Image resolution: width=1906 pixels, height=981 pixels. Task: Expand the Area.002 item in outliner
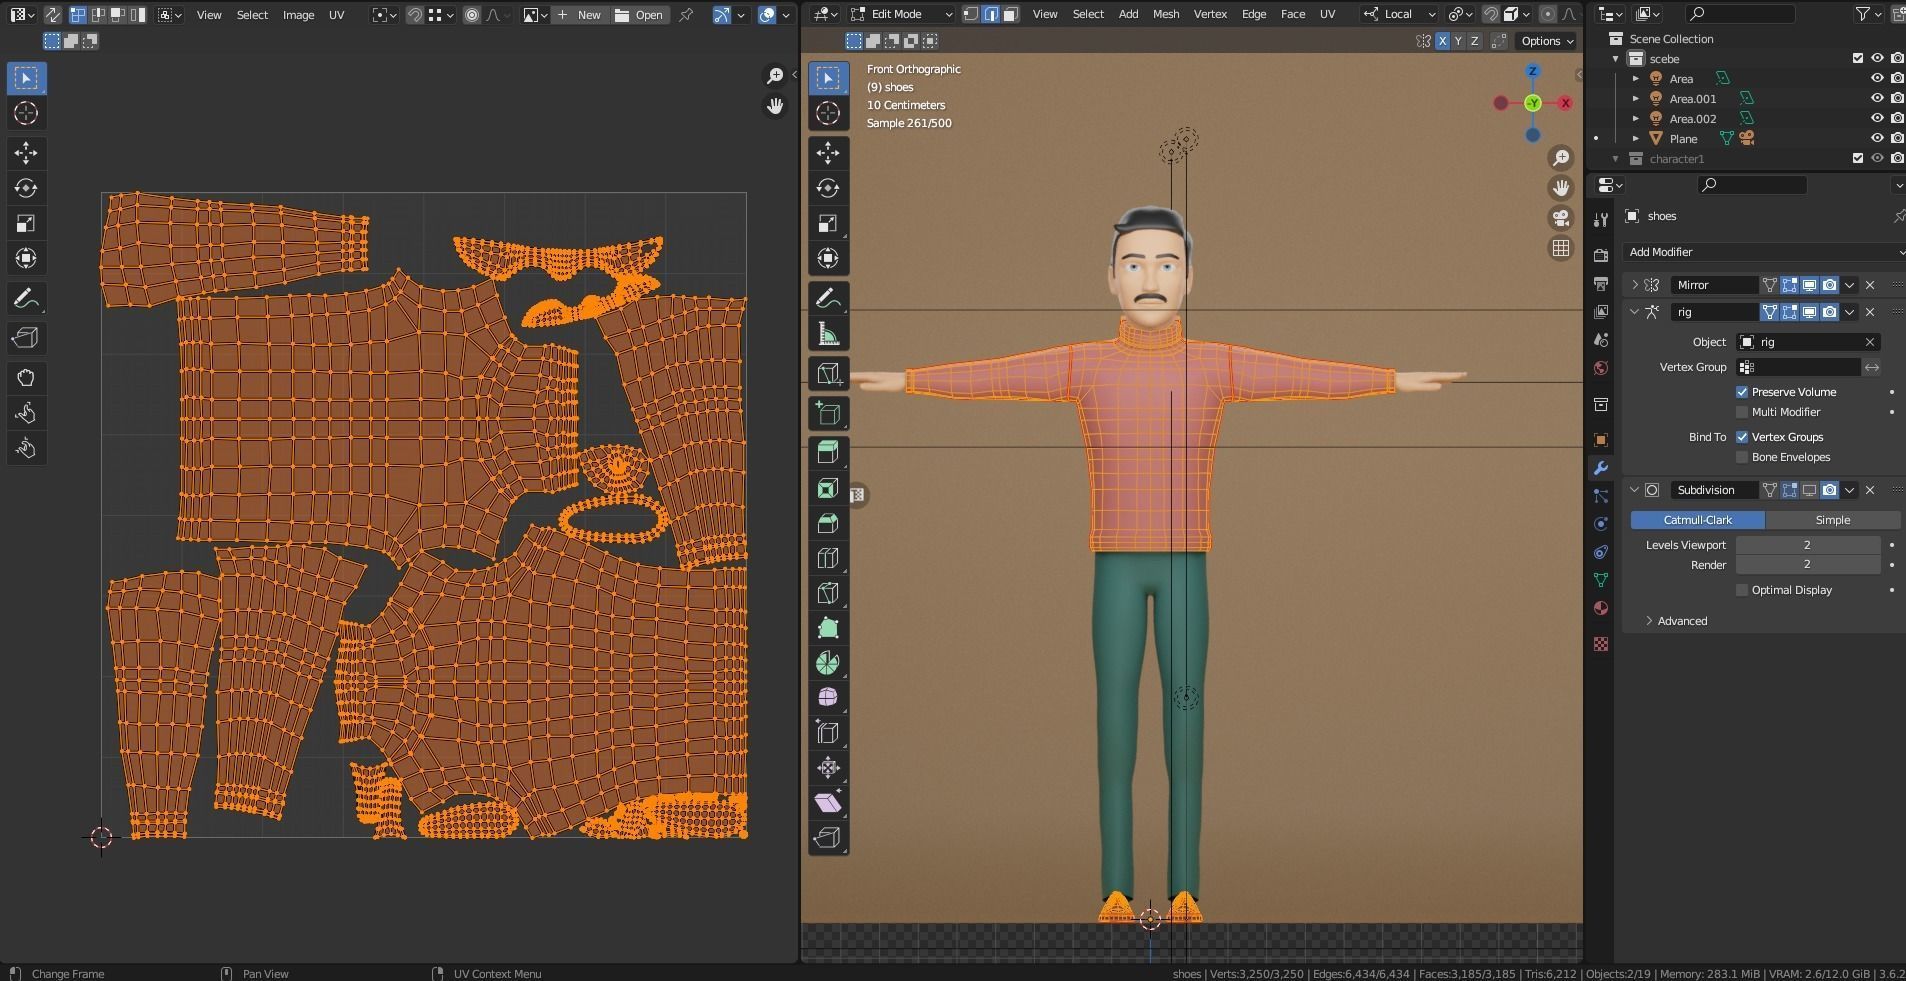coord(1635,118)
